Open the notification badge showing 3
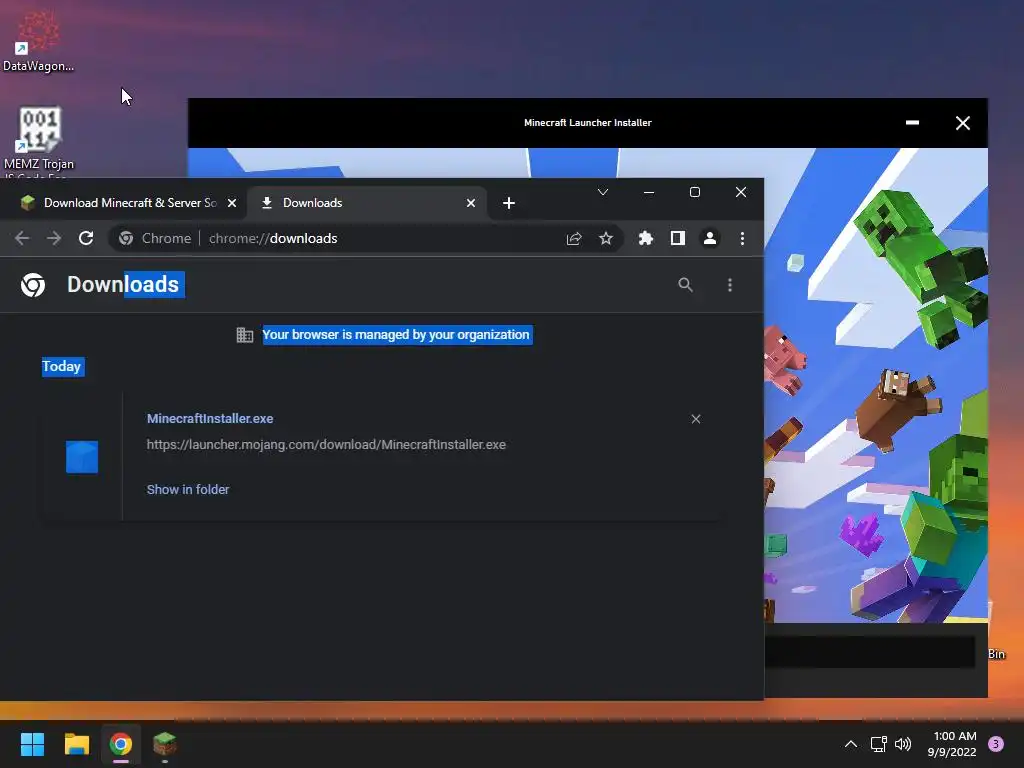This screenshot has width=1024, height=768. [x=996, y=744]
